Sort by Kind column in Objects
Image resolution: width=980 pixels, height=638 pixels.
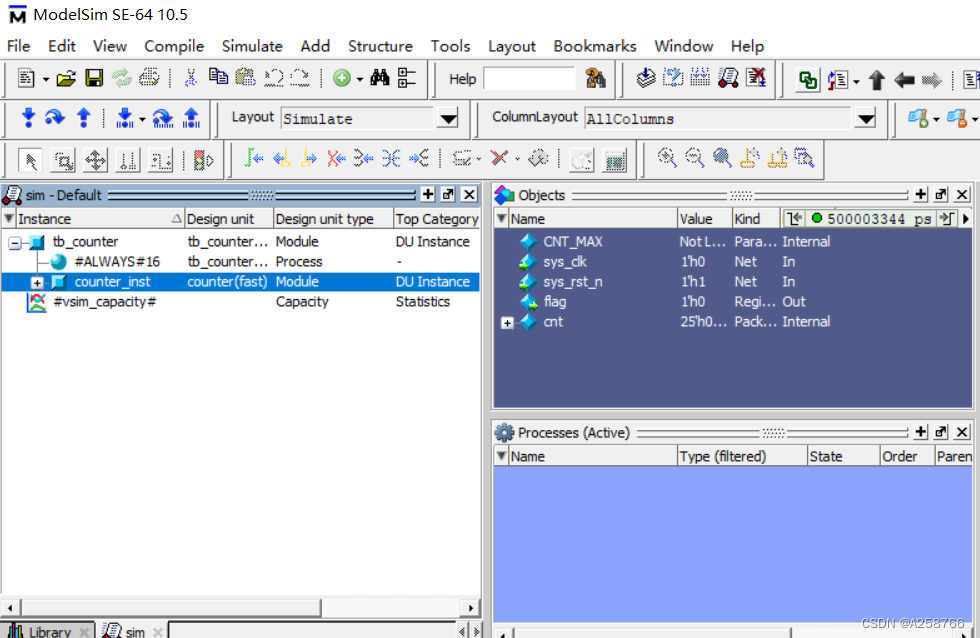[756, 219]
